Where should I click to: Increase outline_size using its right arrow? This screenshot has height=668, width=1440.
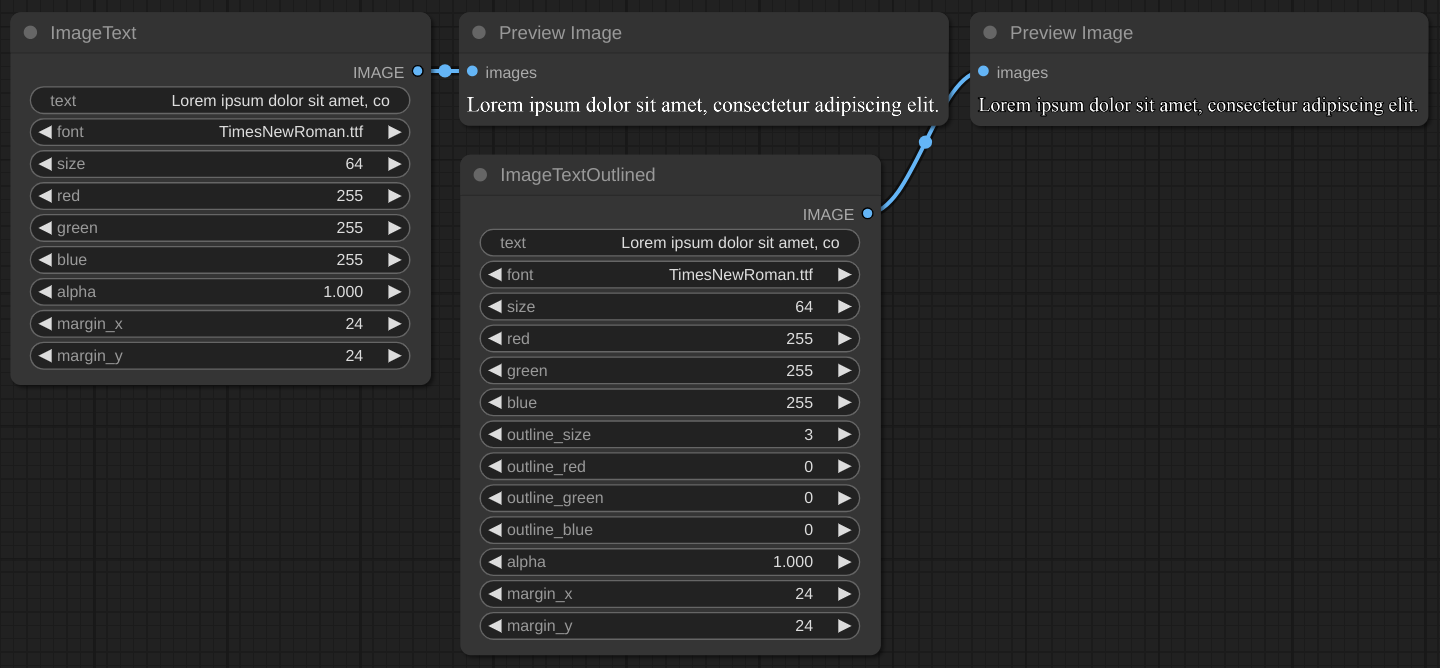point(844,435)
